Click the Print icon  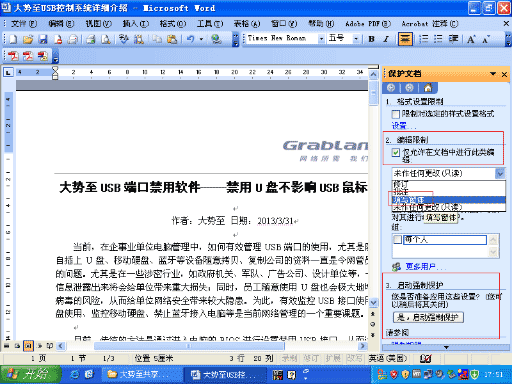click(x=73, y=39)
